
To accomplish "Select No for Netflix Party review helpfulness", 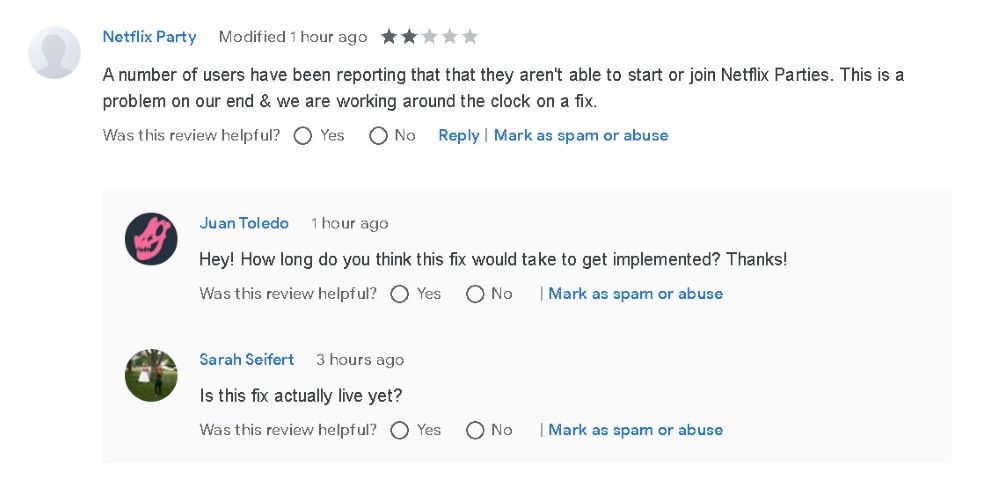I will point(378,136).
